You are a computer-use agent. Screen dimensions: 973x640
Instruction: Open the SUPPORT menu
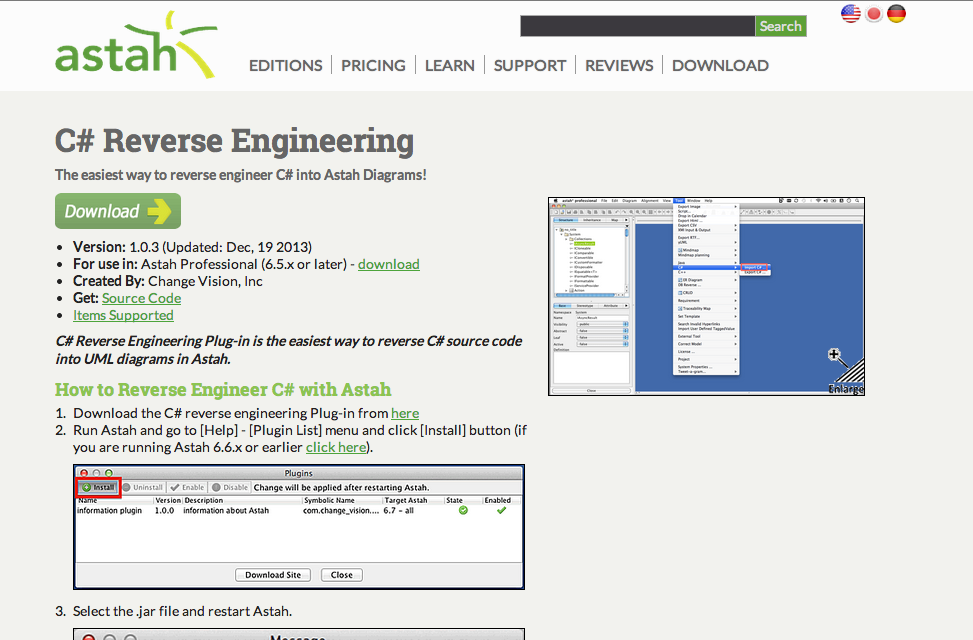[529, 65]
